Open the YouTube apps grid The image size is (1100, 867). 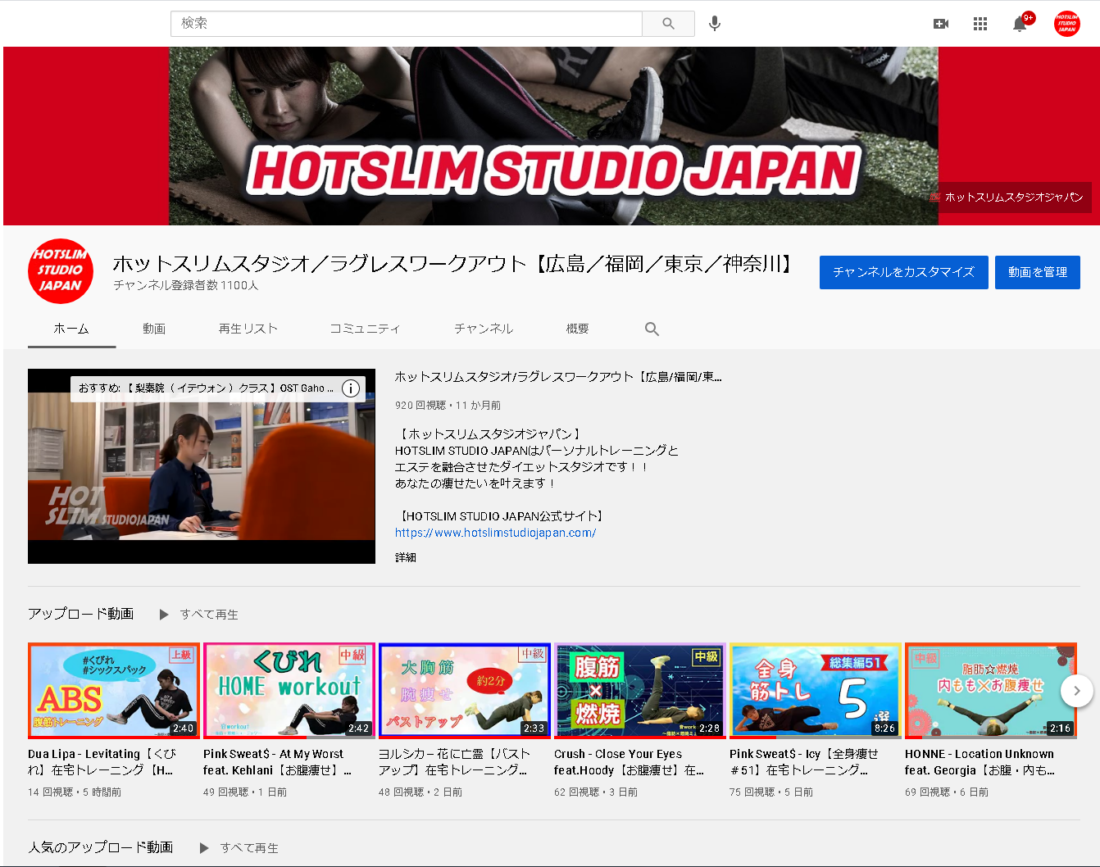click(980, 24)
